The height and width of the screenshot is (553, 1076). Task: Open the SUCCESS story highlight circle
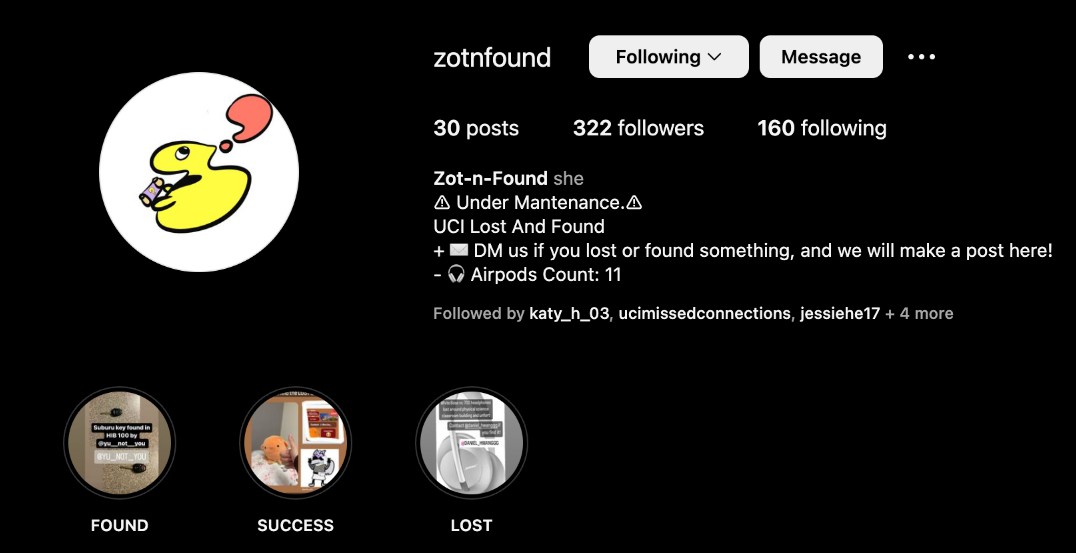coord(295,442)
